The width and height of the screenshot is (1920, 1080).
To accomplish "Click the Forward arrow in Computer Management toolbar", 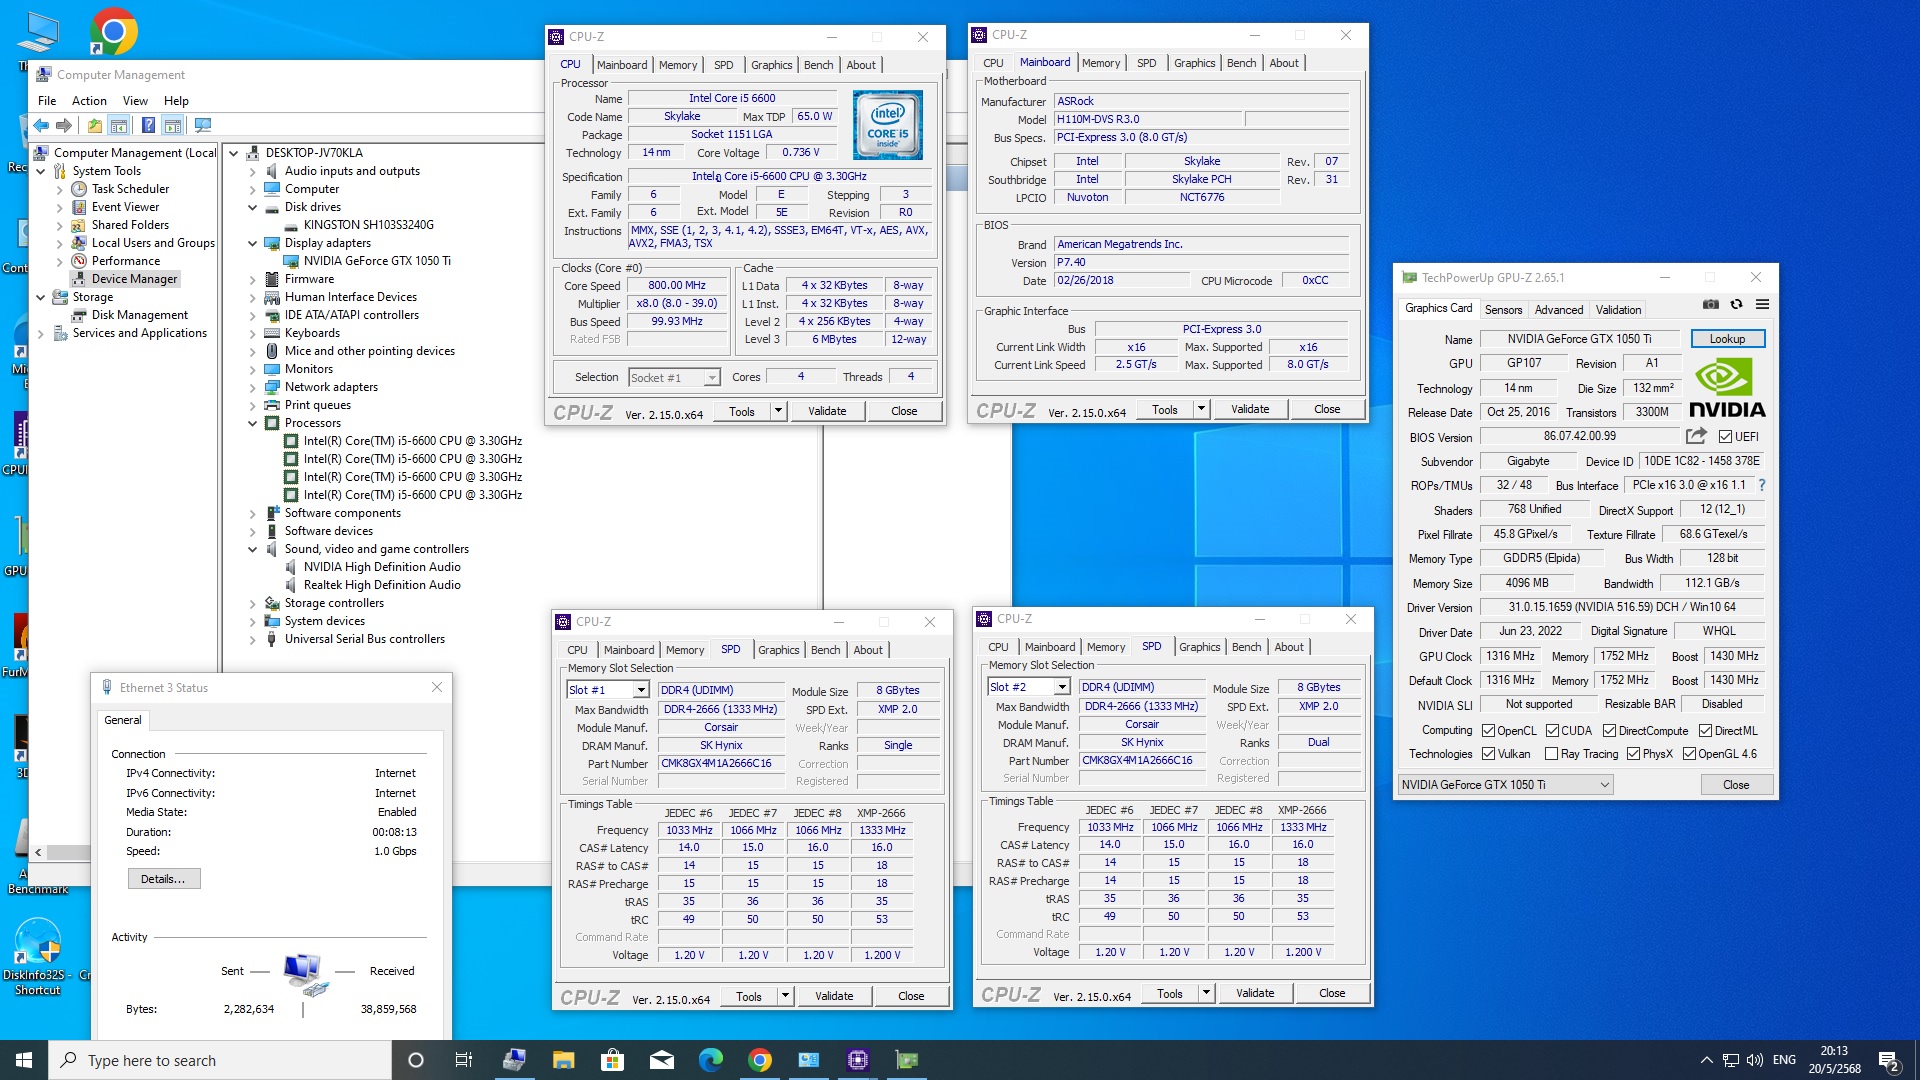I will point(64,126).
